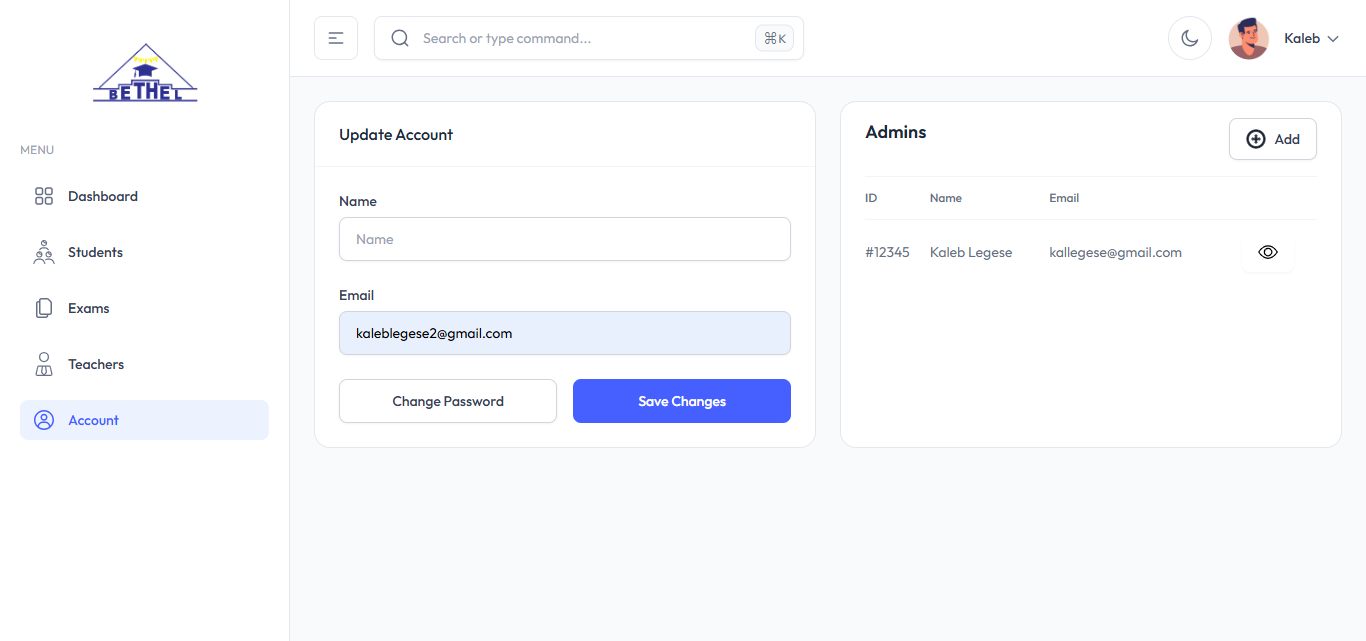
Task: Click the Students group icon
Action: click(x=44, y=252)
